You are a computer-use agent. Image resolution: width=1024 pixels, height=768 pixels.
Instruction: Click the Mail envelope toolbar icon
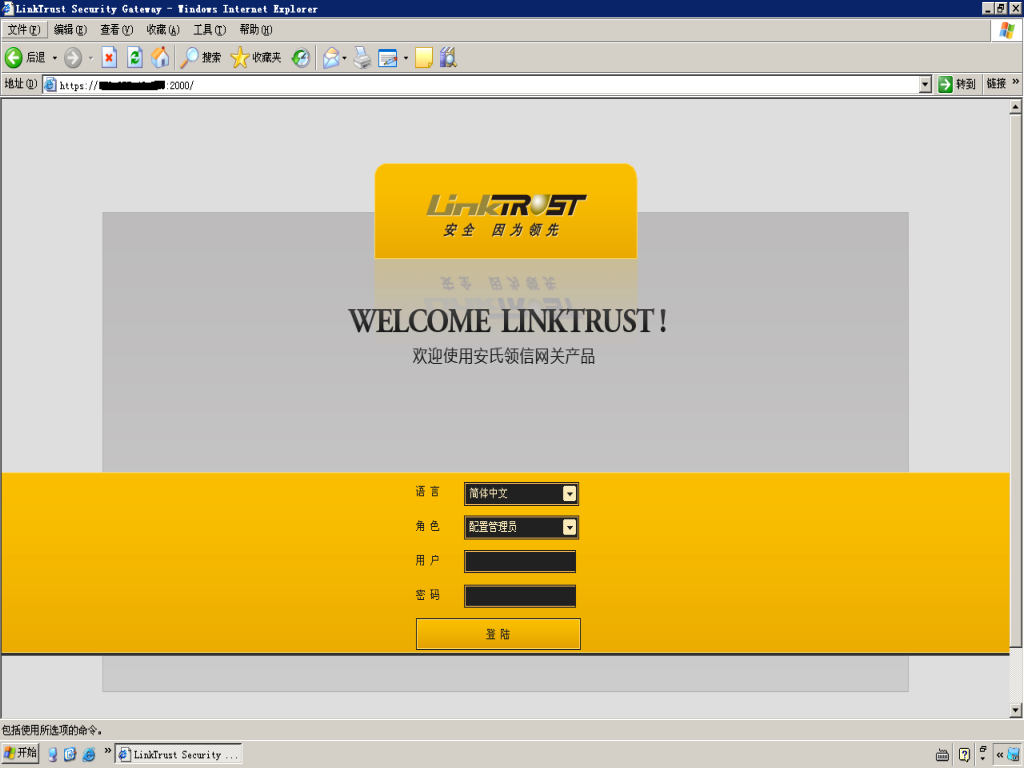pyautogui.click(x=331, y=57)
